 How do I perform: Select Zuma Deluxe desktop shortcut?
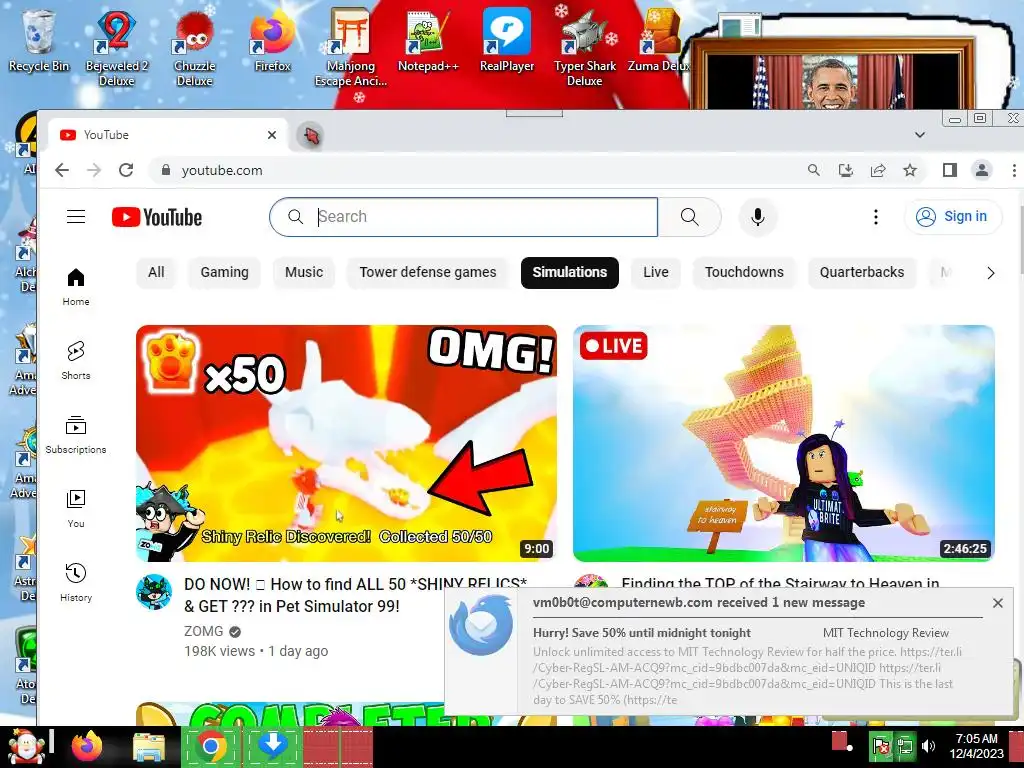click(x=660, y=39)
